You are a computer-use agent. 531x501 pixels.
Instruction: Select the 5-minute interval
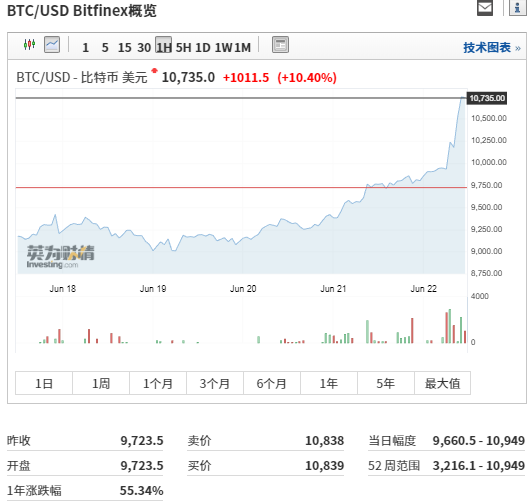[105, 47]
